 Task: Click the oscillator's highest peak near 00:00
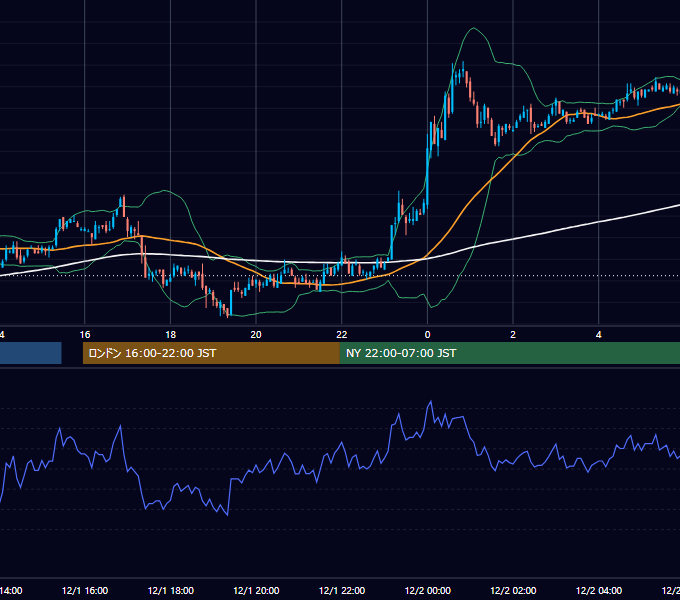tap(431, 402)
